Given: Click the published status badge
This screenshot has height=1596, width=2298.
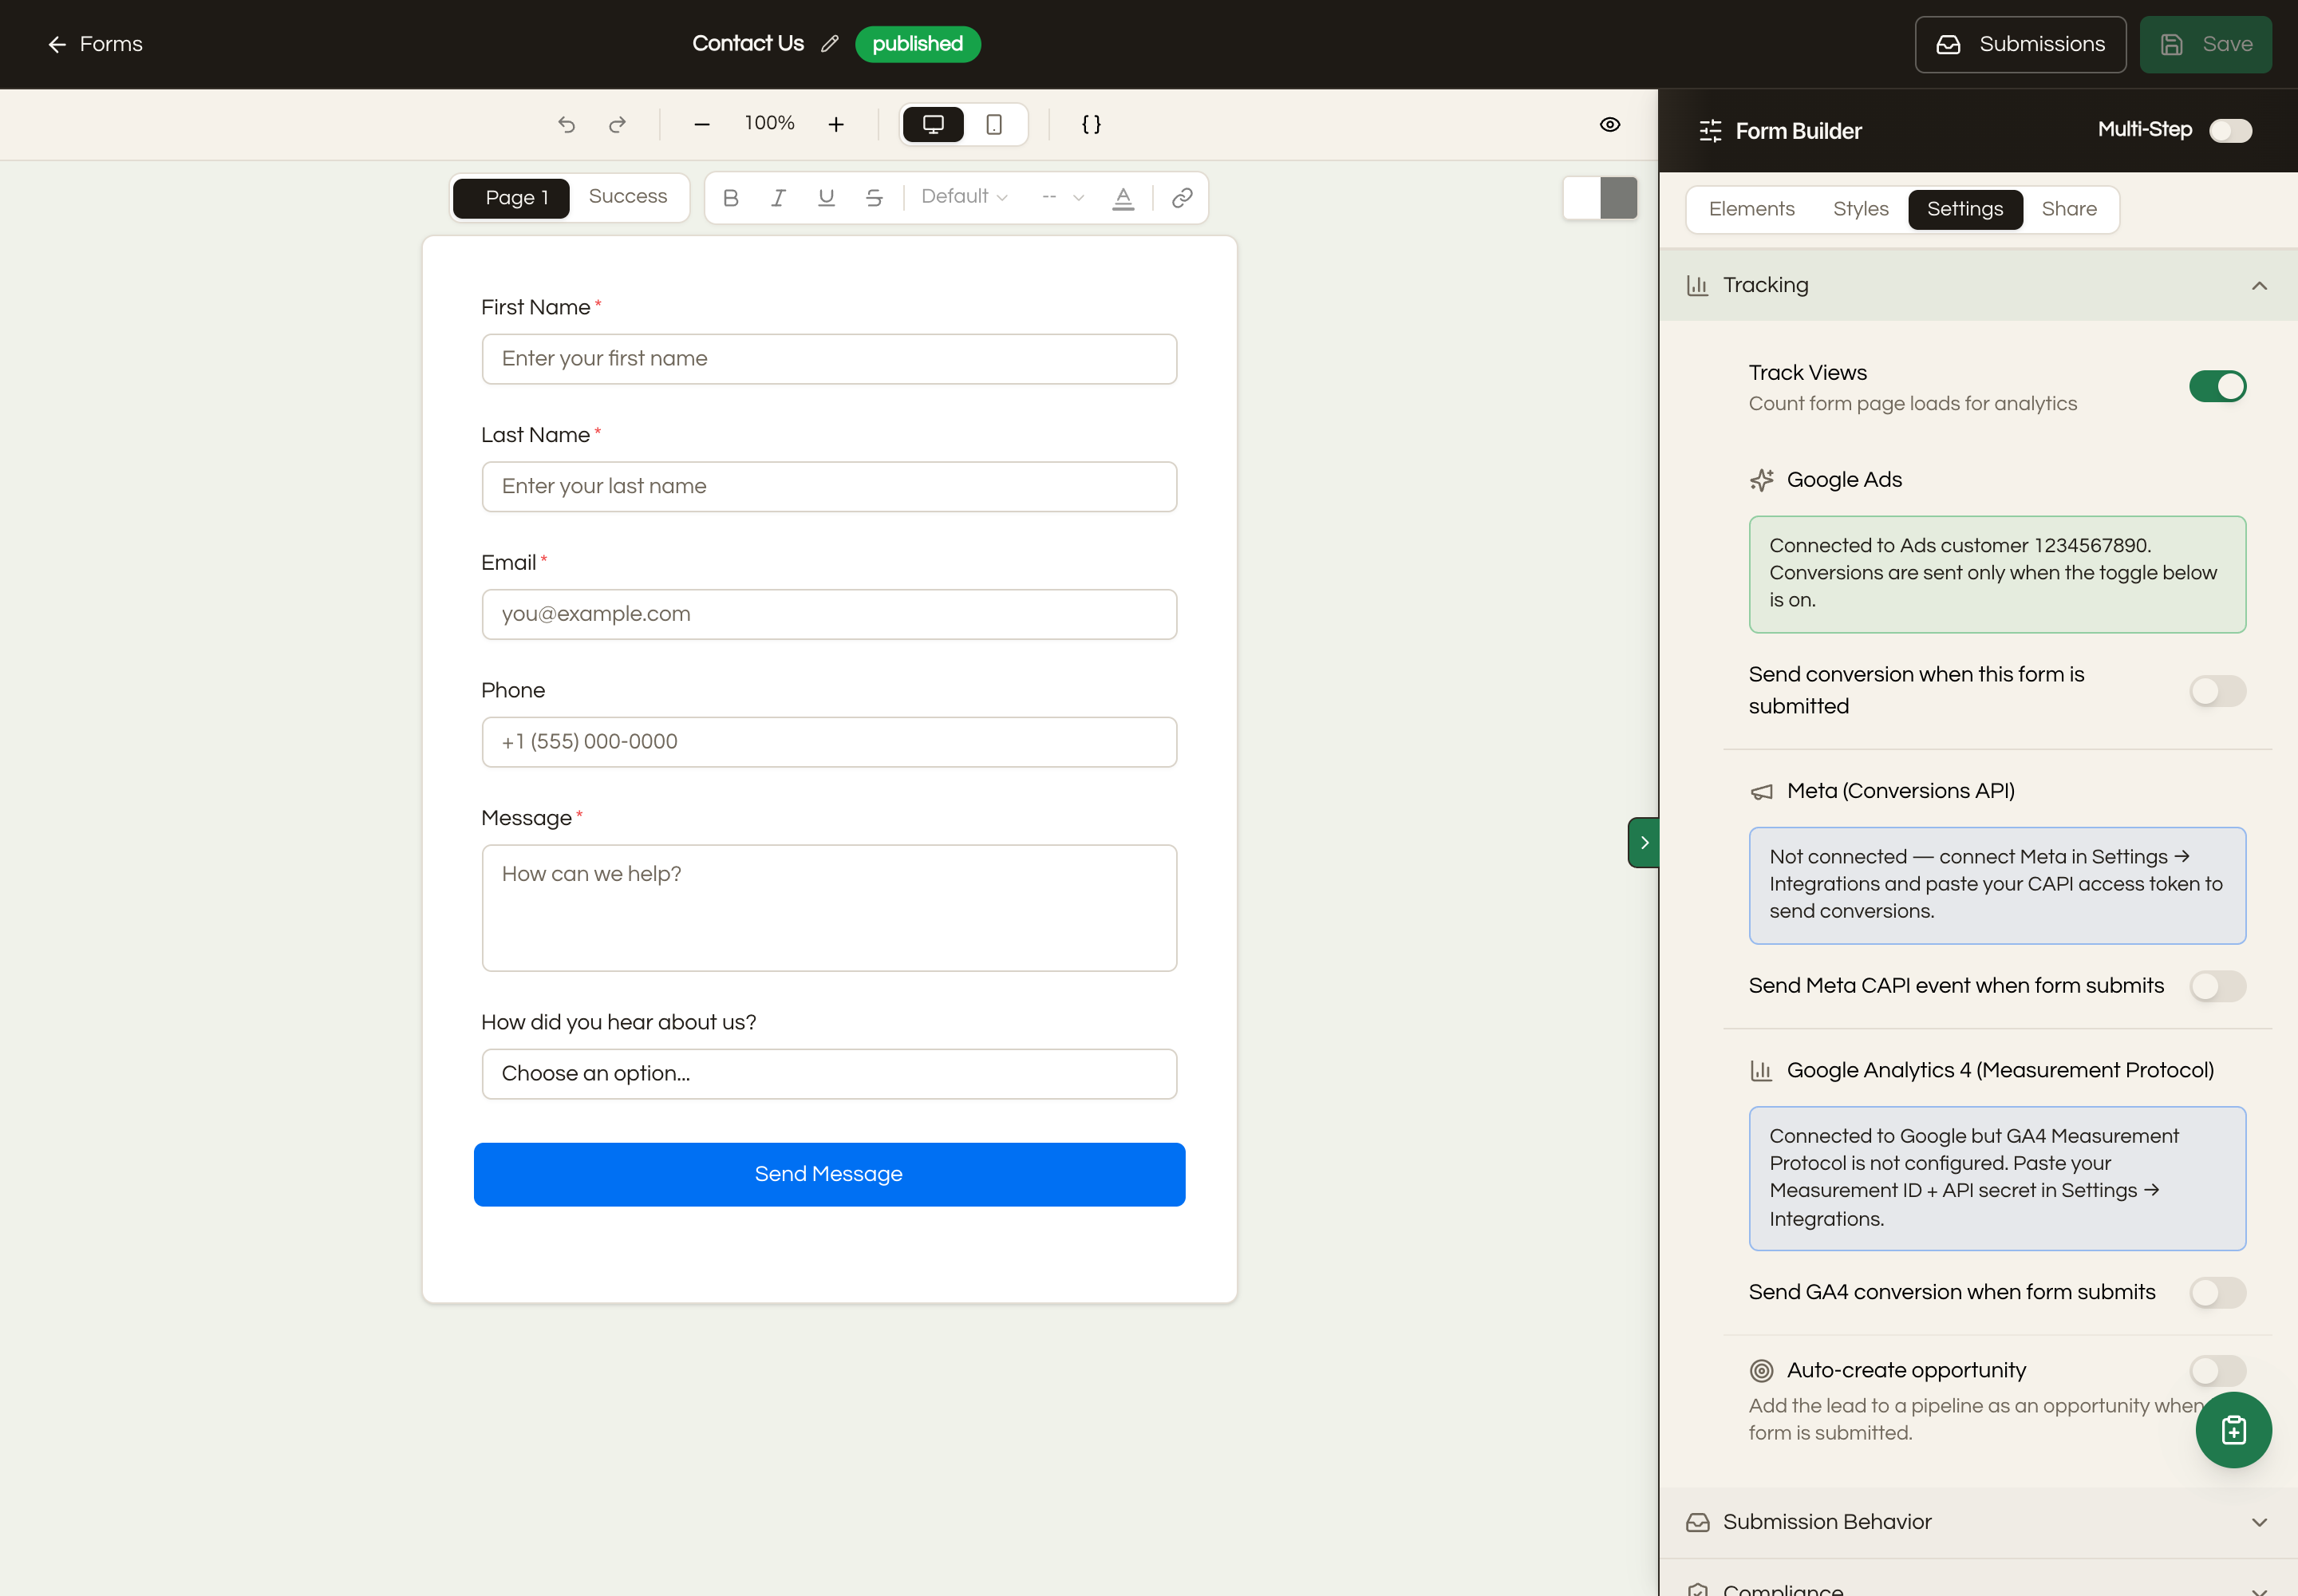Looking at the screenshot, I should (917, 44).
